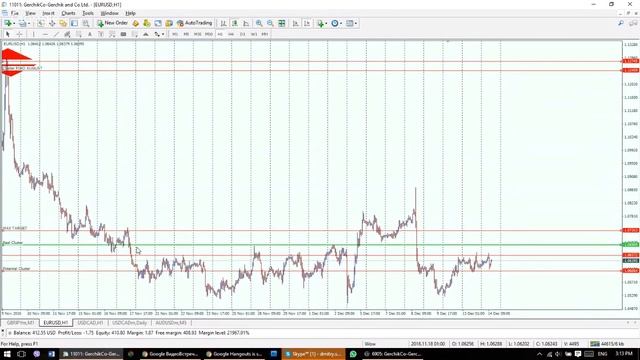640x360 pixels.
Task: Click the New Chart toolbar icon
Action: click(7, 23)
